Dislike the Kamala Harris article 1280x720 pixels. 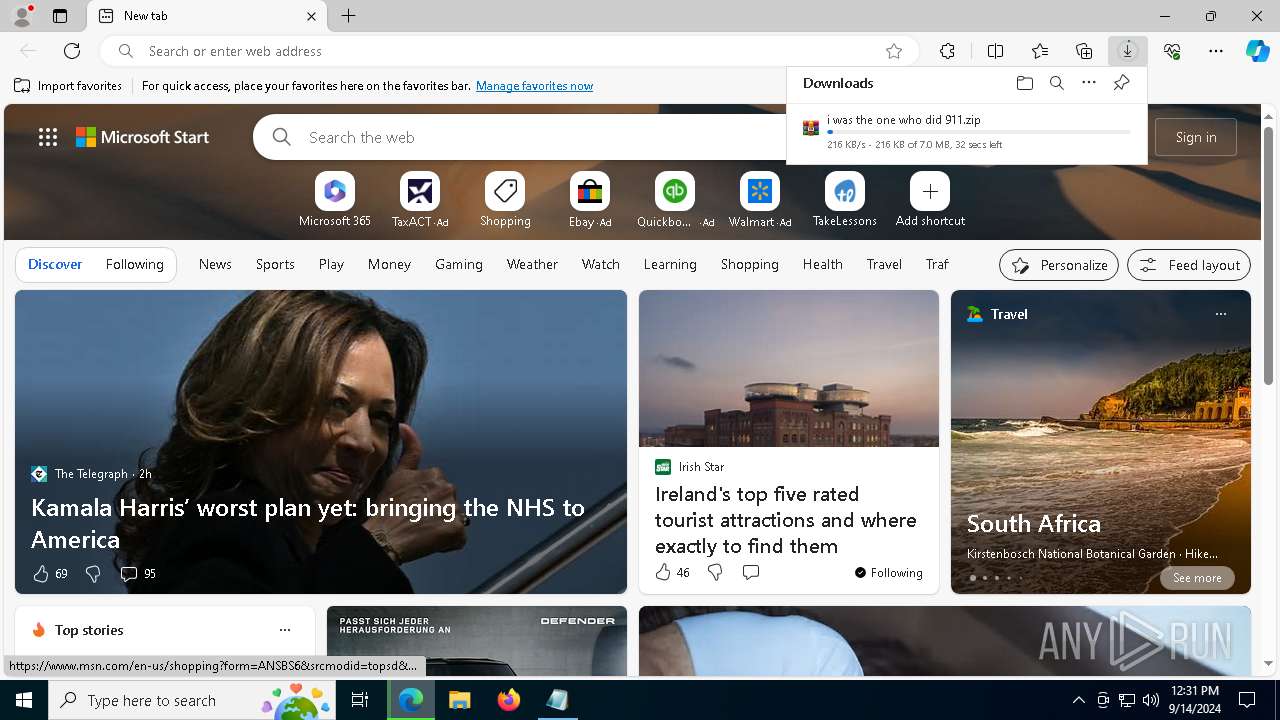[x=93, y=573]
